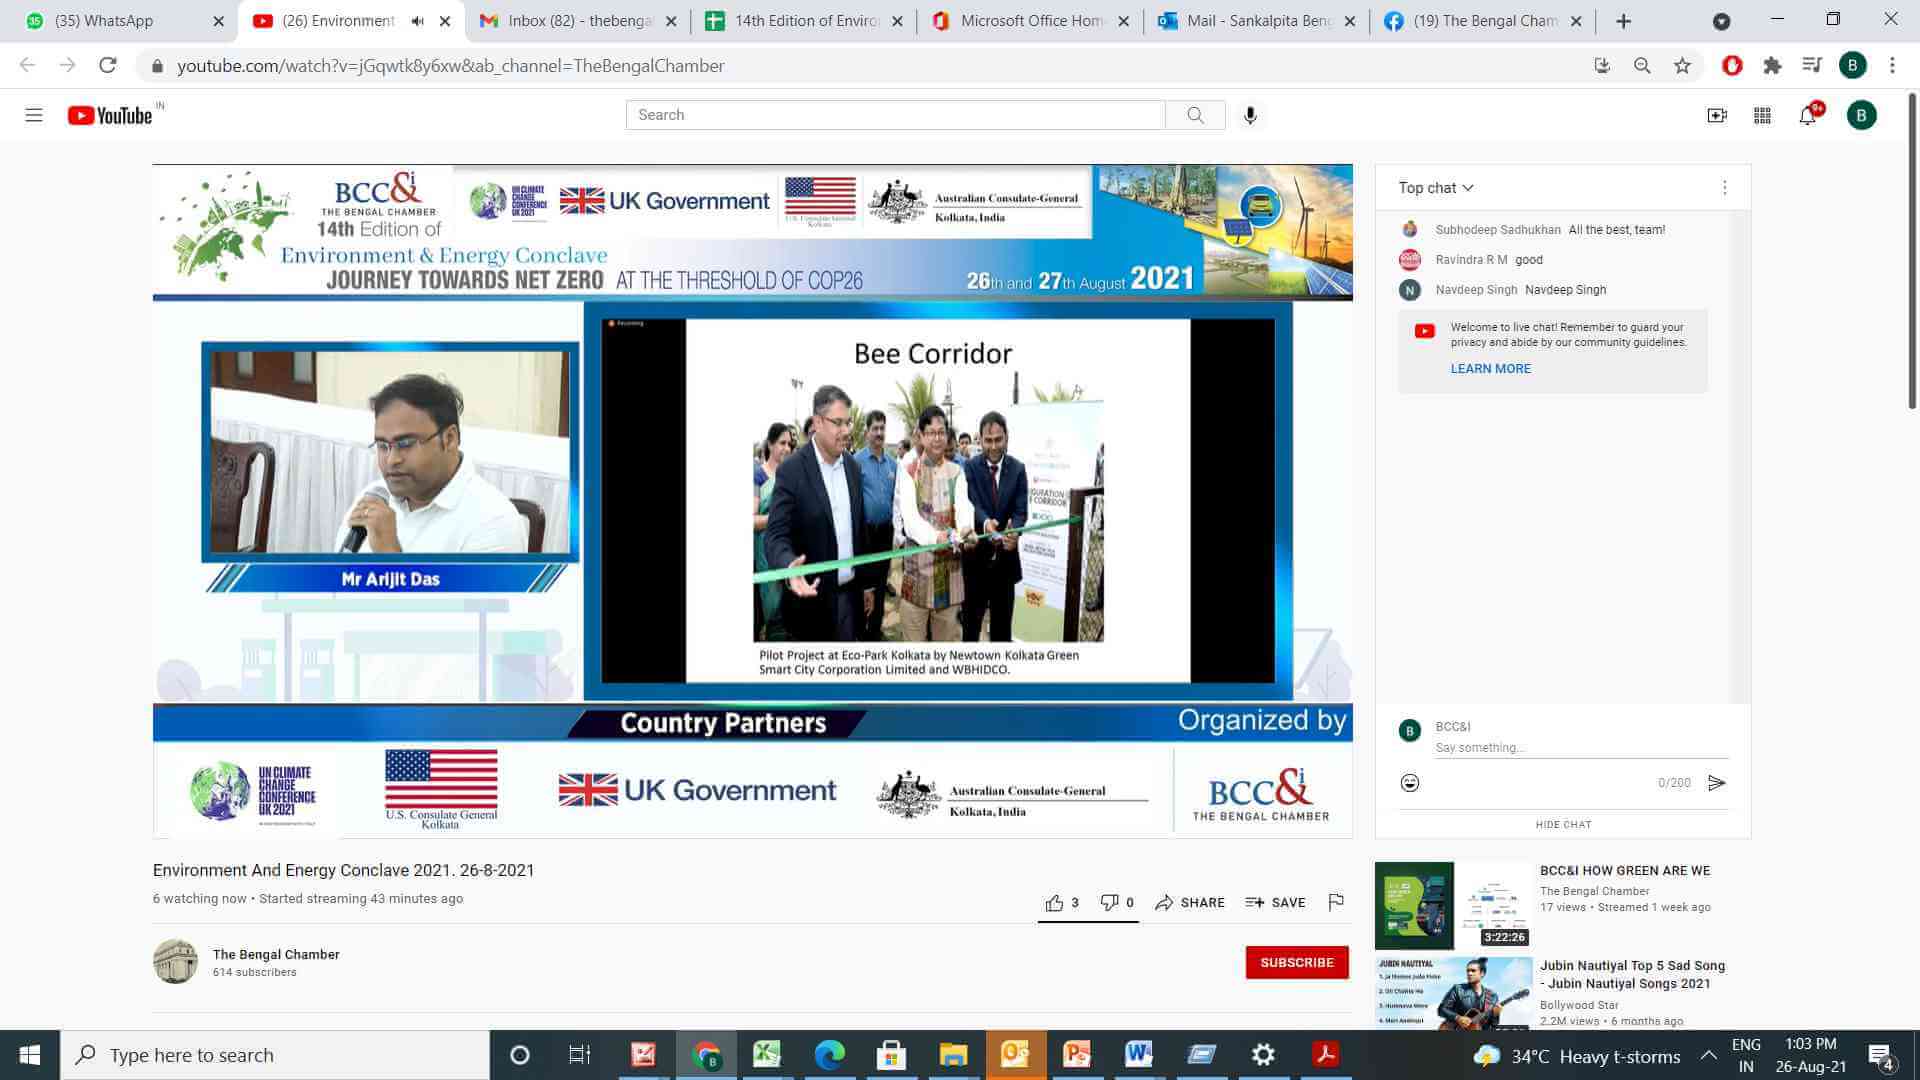Open the YouTube apps grid
This screenshot has height=1080, width=1920.
pyautogui.click(x=1763, y=116)
